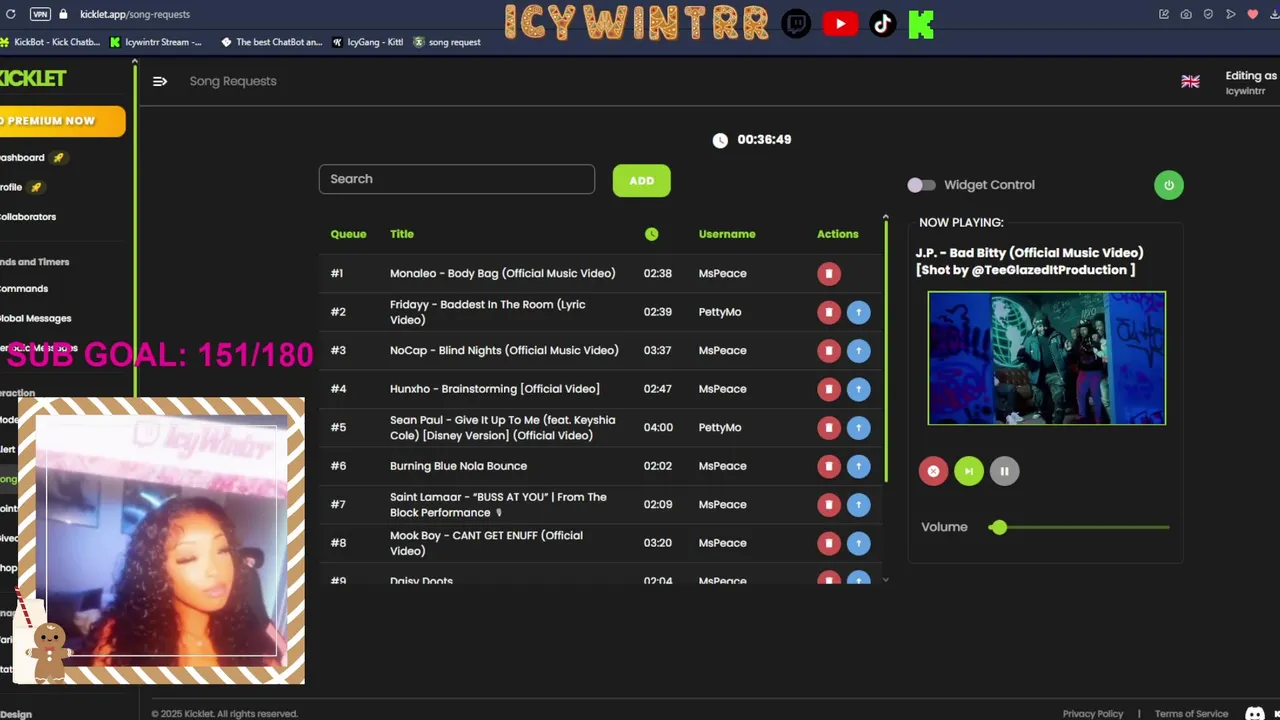1280x720 pixels.
Task: Click the Title column header
Action: 402,234
